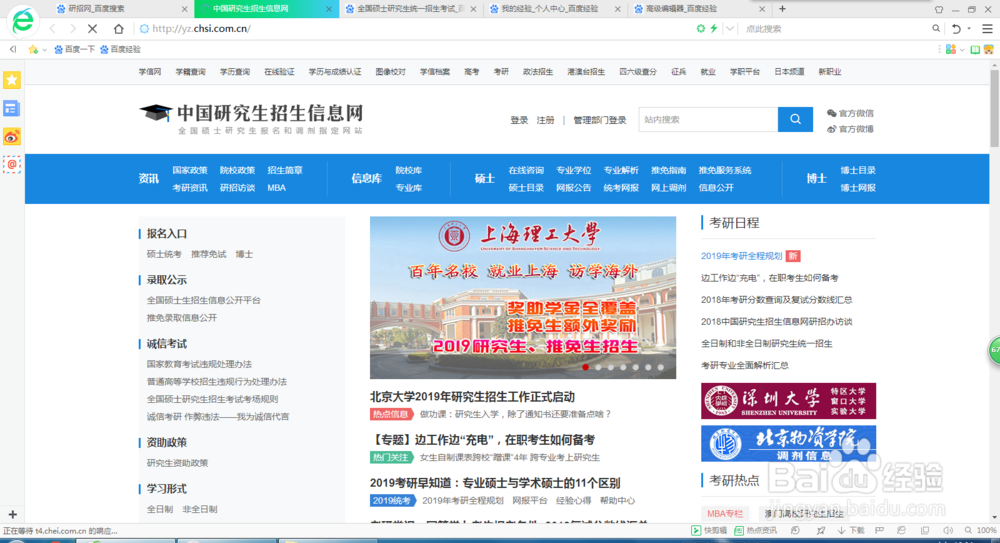Click the 官方微信 WeChat link
Viewport: 1000px width, 543px height.
point(850,113)
